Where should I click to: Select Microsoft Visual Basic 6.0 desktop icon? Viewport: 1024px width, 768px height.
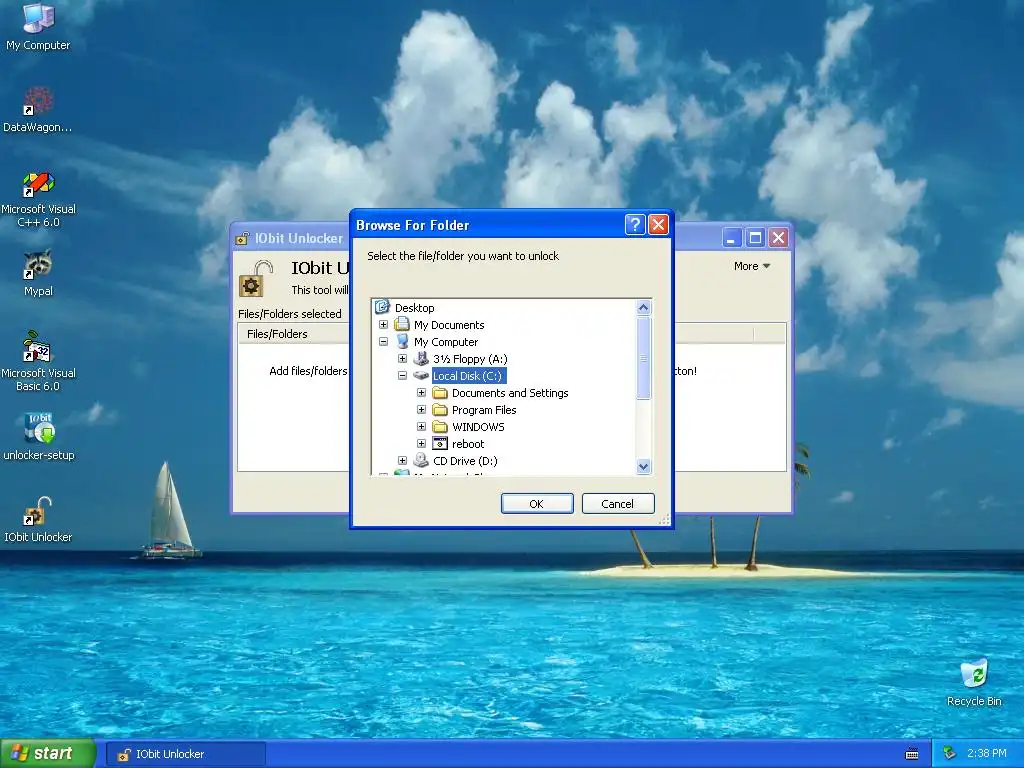[x=38, y=361]
